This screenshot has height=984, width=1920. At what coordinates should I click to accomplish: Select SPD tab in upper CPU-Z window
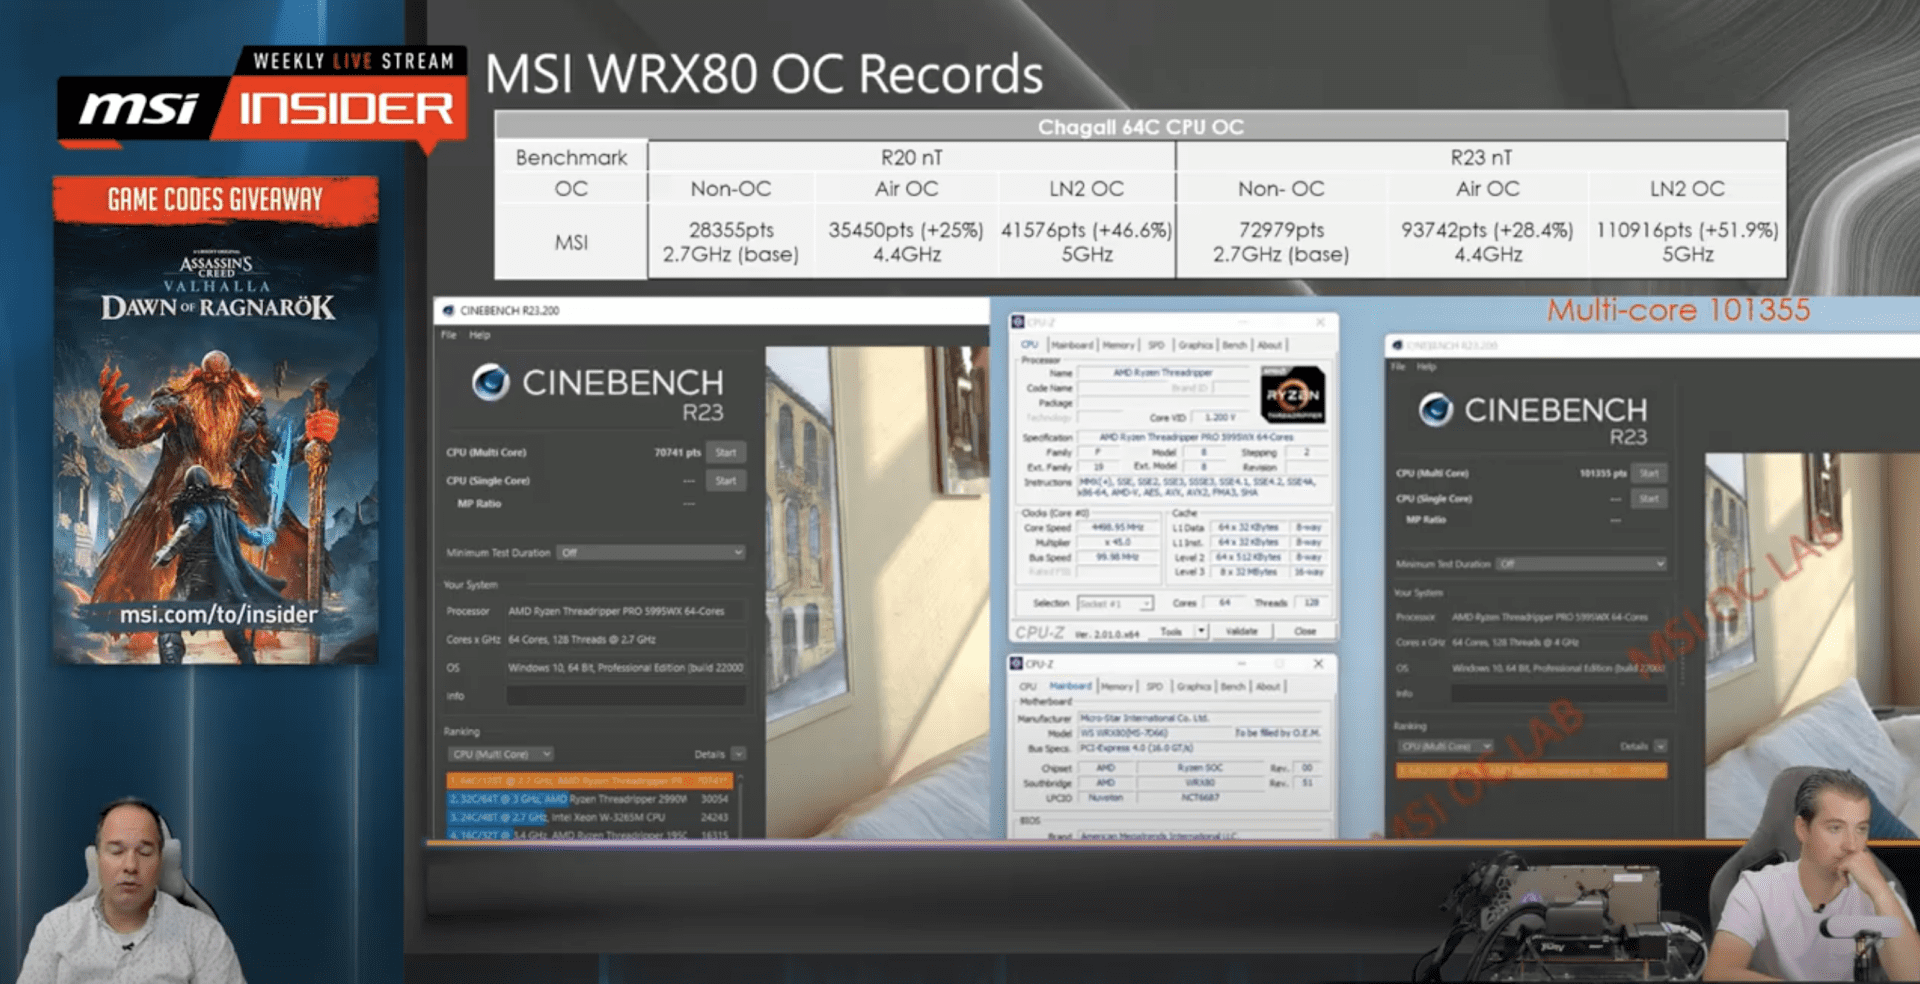tap(1156, 345)
